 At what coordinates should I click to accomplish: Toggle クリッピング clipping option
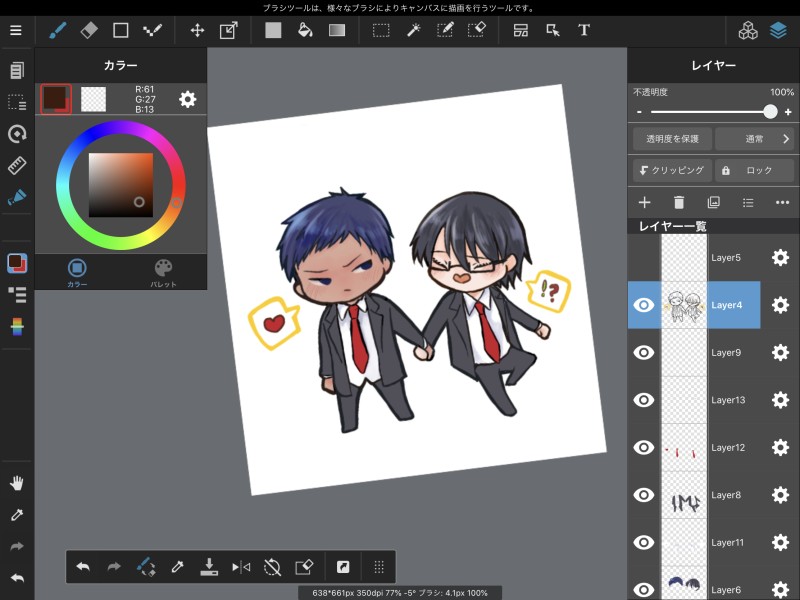672,170
